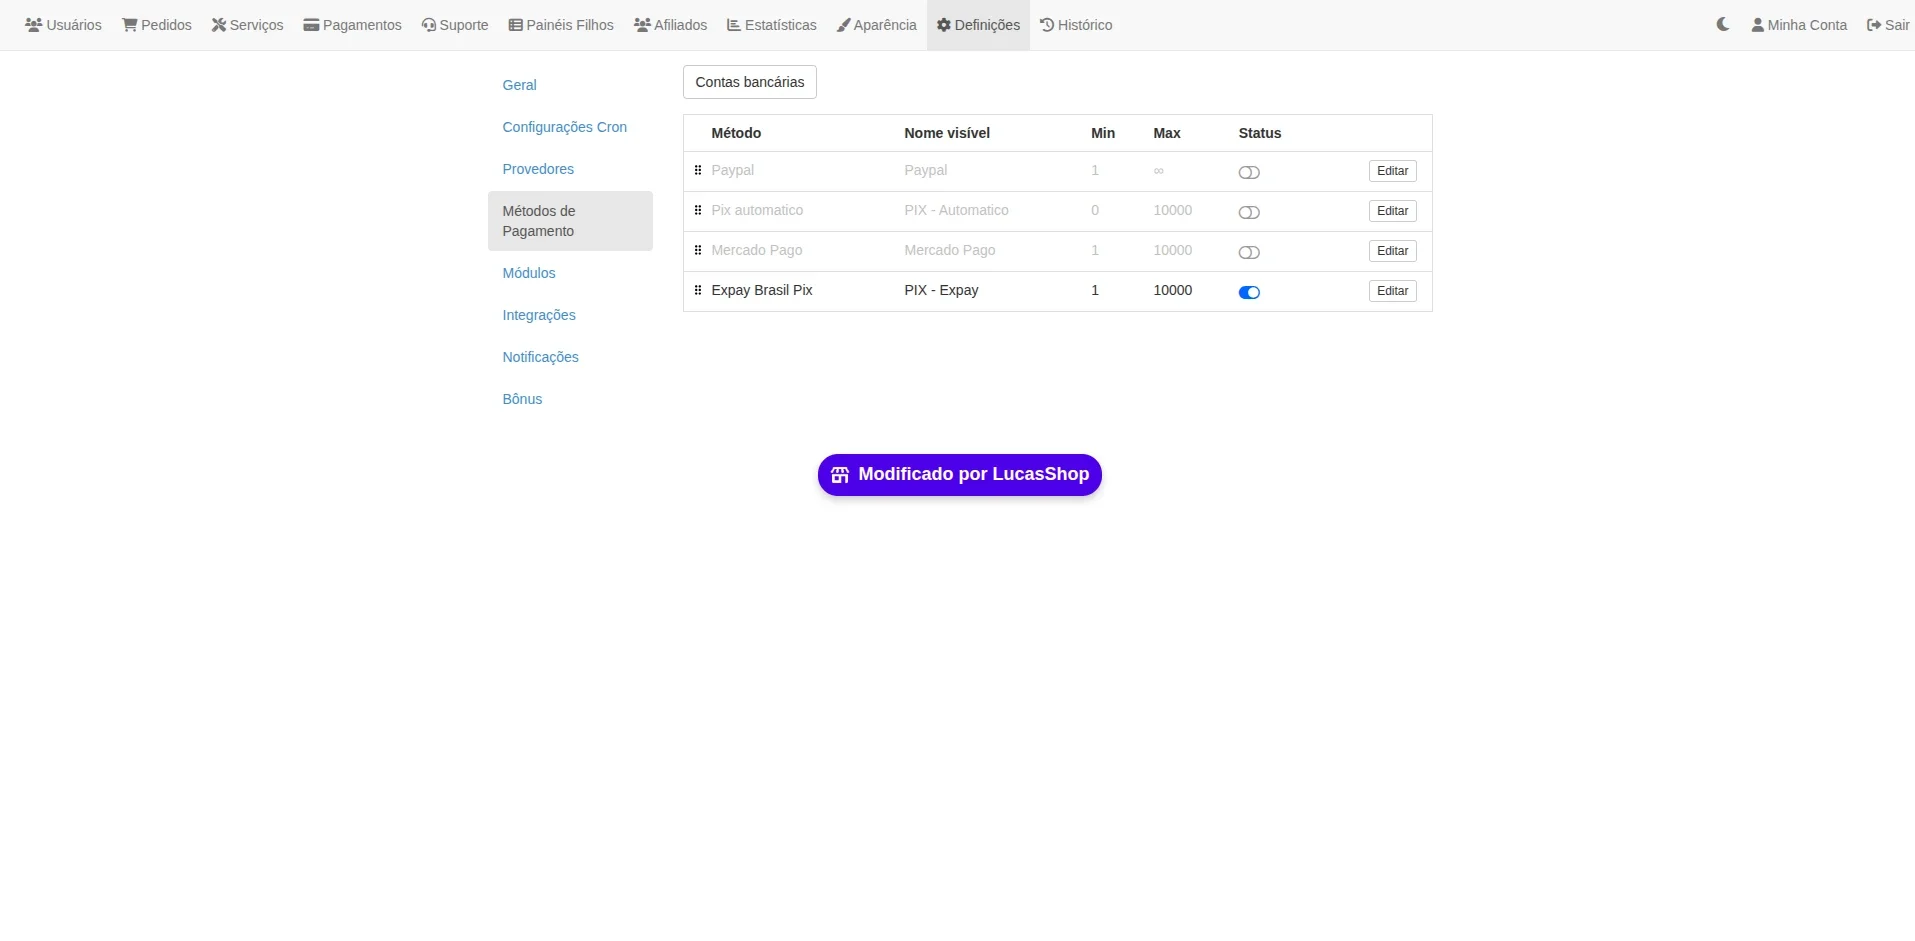Image resolution: width=1915 pixels, height=941 pixels.
Task: Toggle dark mode moon icon
Action: pos(1722,24)
